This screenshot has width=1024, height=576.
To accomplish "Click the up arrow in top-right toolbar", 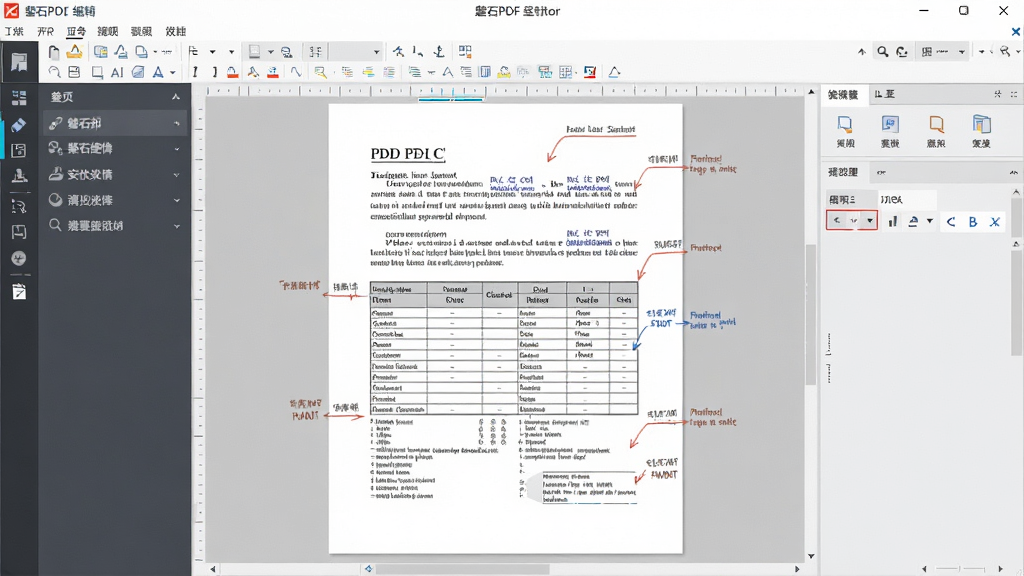I will point(862,52).
